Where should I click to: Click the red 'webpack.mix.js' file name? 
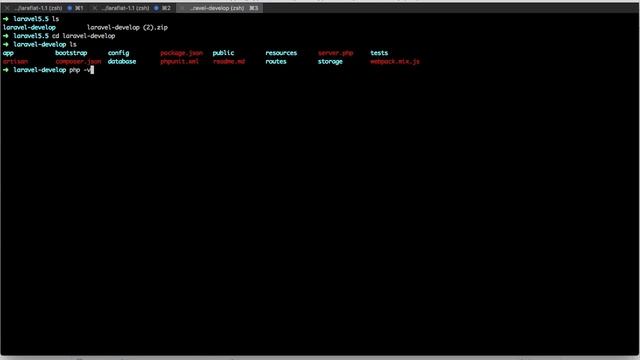[x=395, y=62]
